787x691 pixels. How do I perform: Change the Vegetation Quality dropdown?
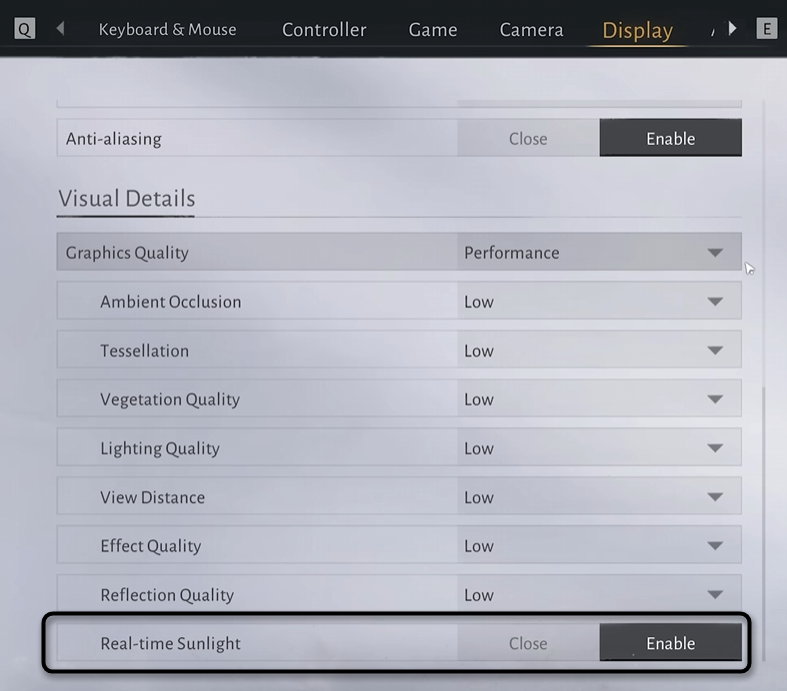(x=599, y=400)
